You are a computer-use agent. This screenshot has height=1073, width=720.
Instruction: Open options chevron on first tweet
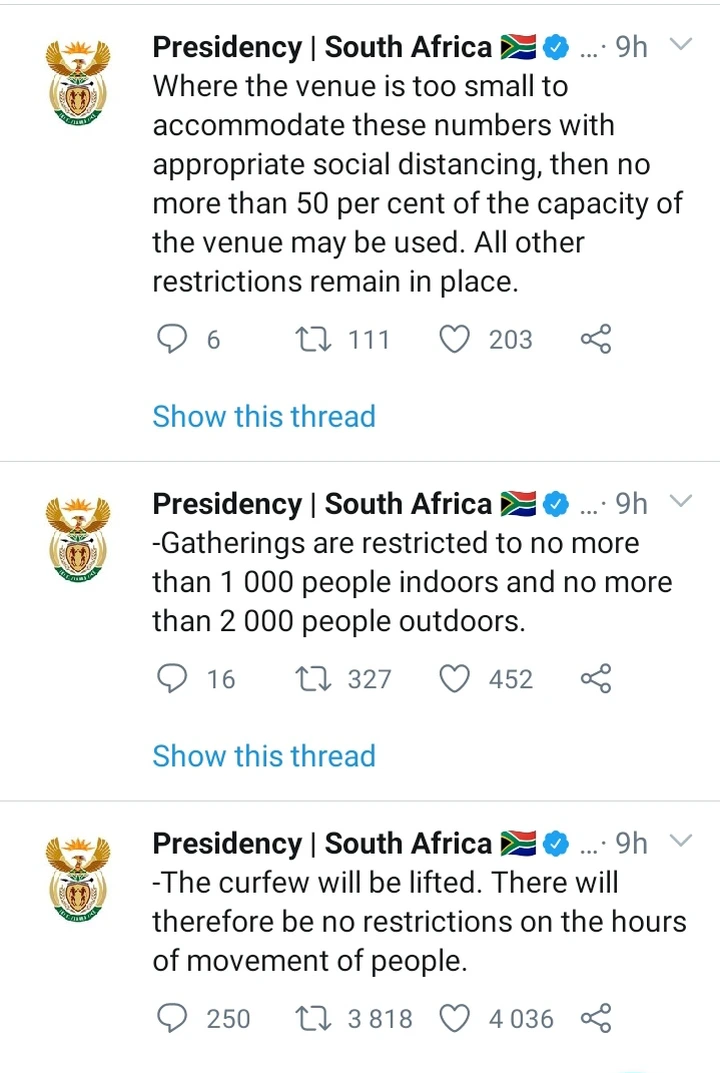(681, 45)
